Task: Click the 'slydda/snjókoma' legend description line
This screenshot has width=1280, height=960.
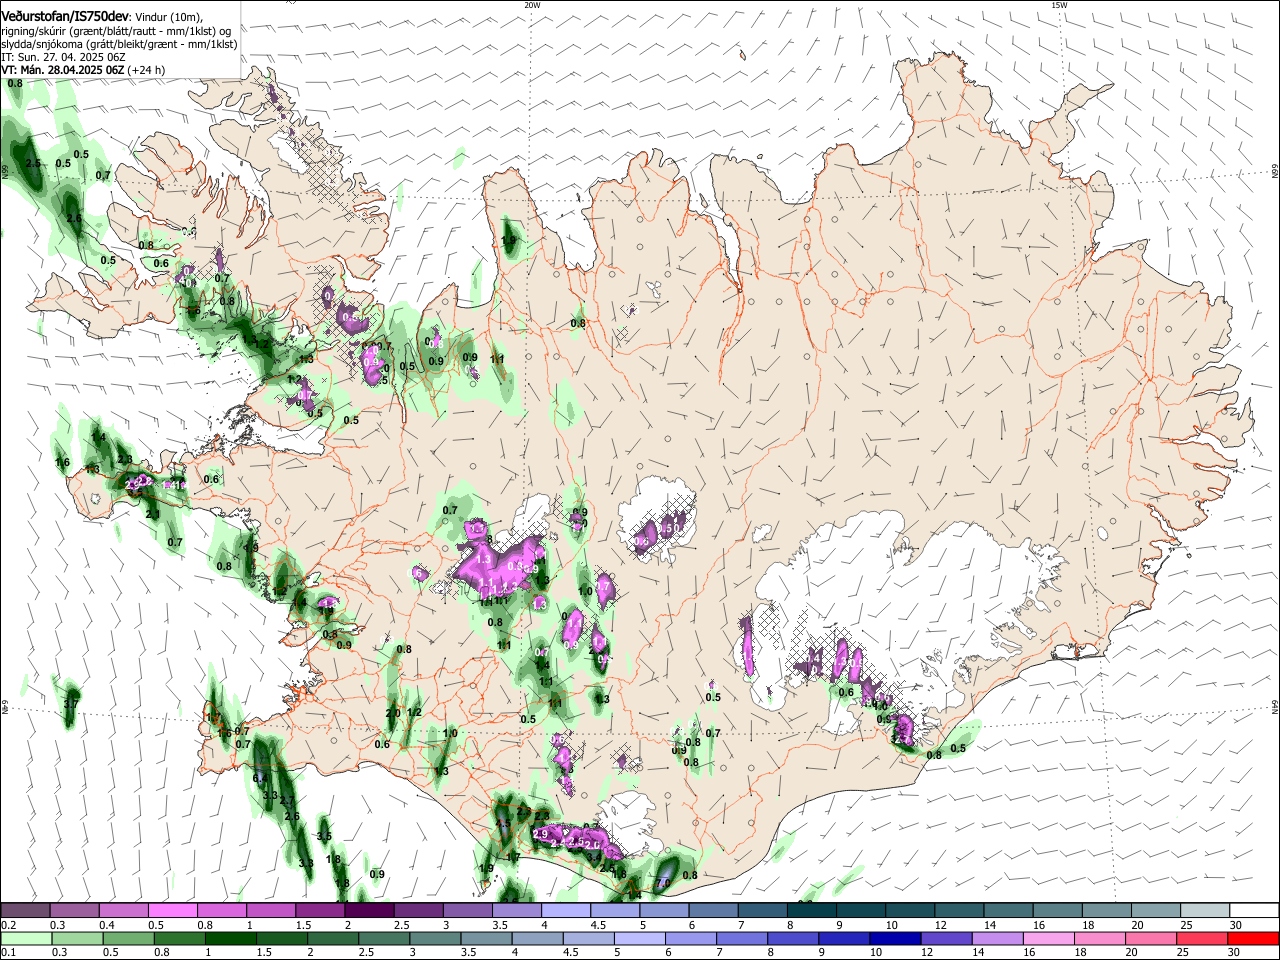Action: click(x=120, y=44)
